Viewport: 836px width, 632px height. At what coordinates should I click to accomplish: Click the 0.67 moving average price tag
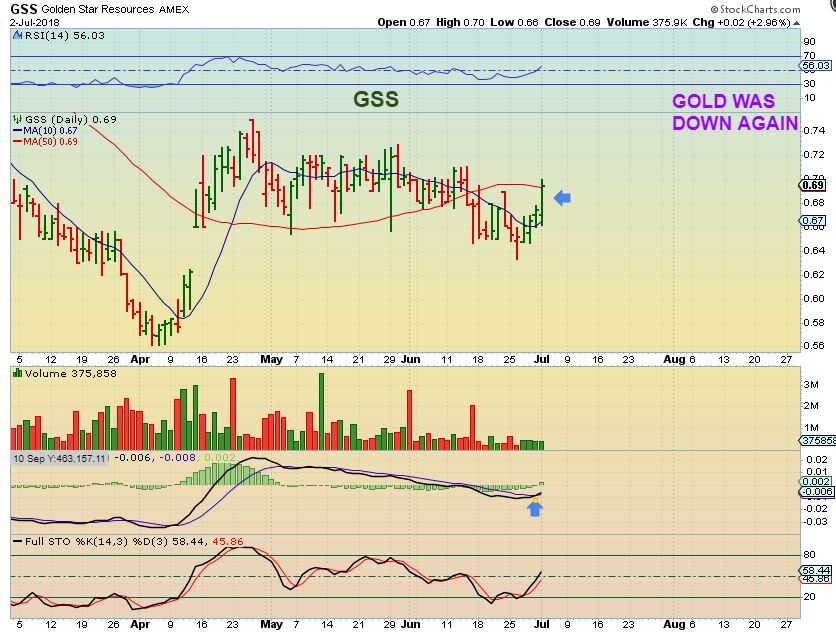814,220
